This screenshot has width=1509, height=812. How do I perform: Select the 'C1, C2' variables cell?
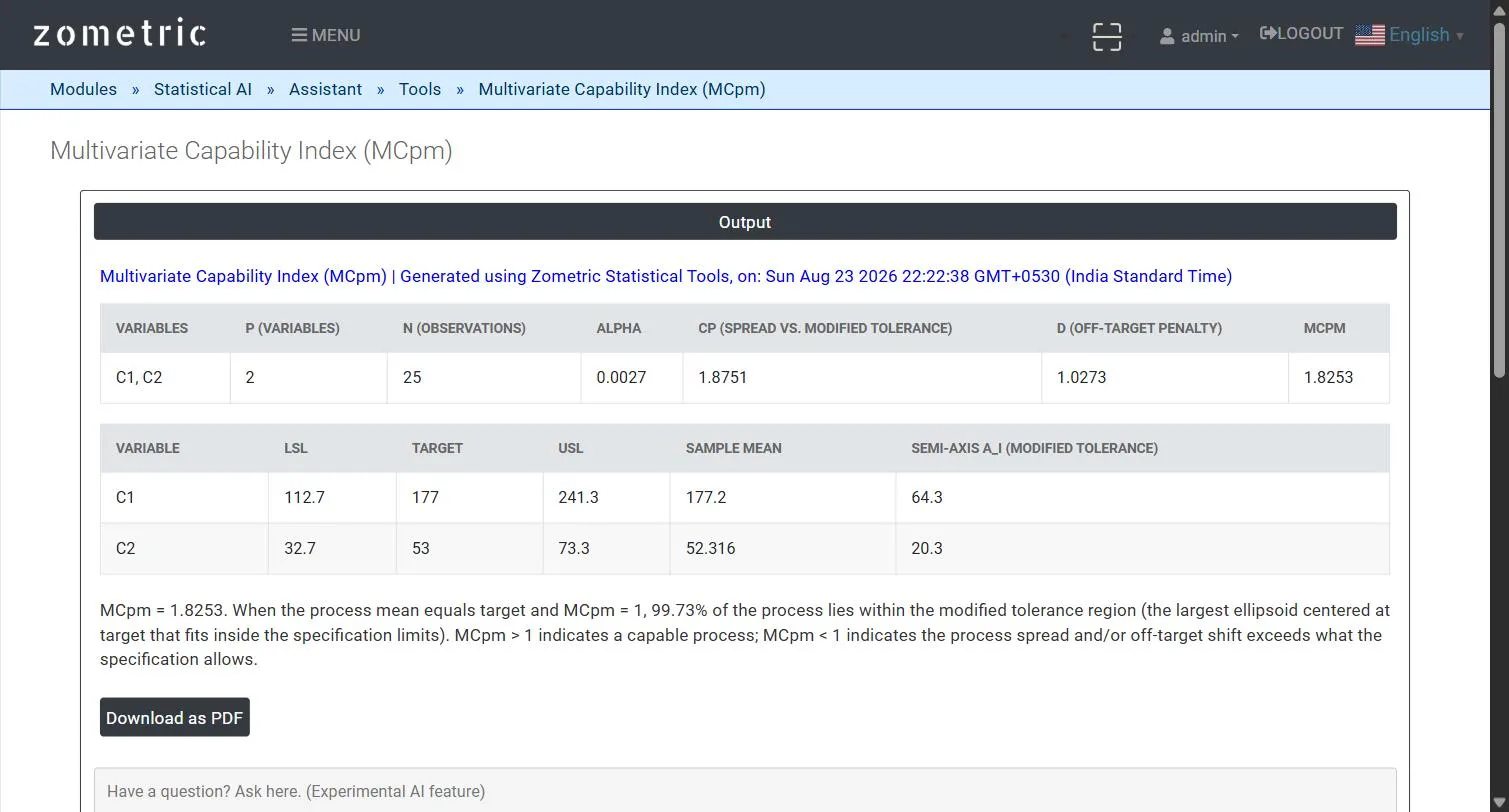(x=165, y=377)
